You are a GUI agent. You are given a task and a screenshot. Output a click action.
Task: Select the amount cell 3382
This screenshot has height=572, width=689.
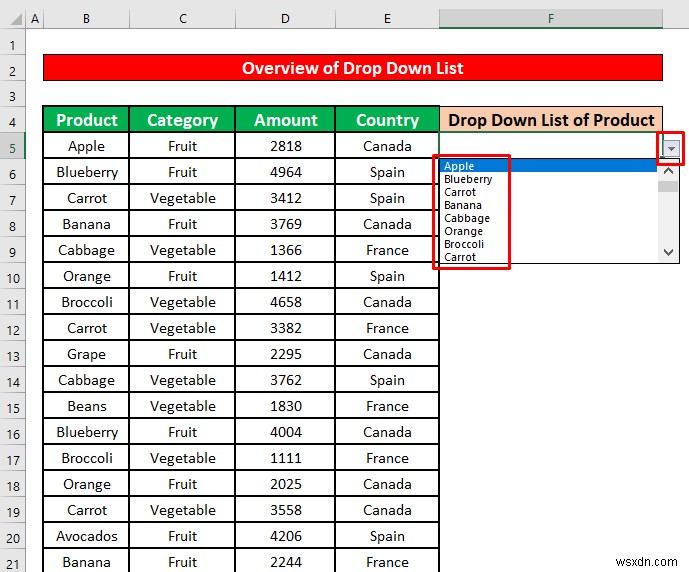285,328
